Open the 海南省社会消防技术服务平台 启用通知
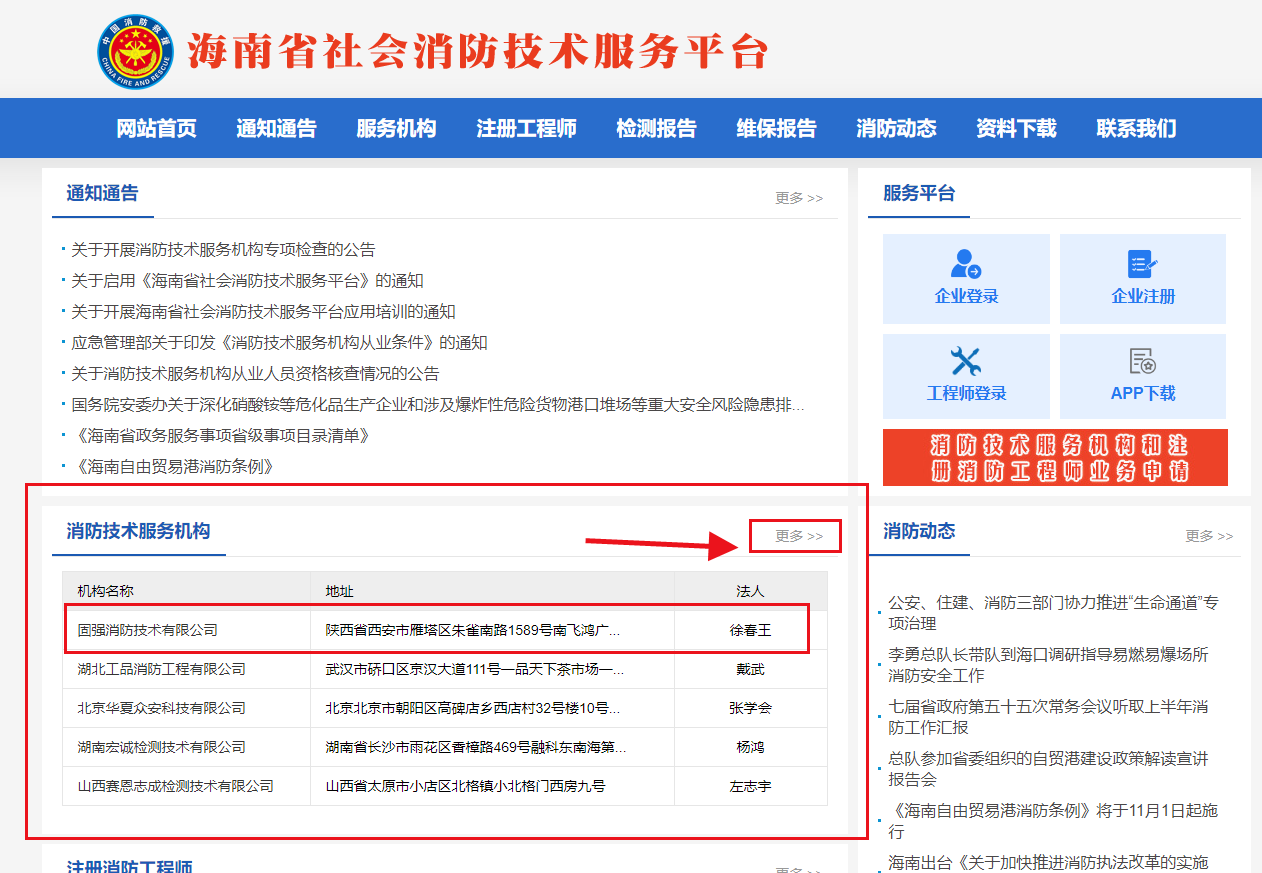1262x873 pixels. pos(246,280)
